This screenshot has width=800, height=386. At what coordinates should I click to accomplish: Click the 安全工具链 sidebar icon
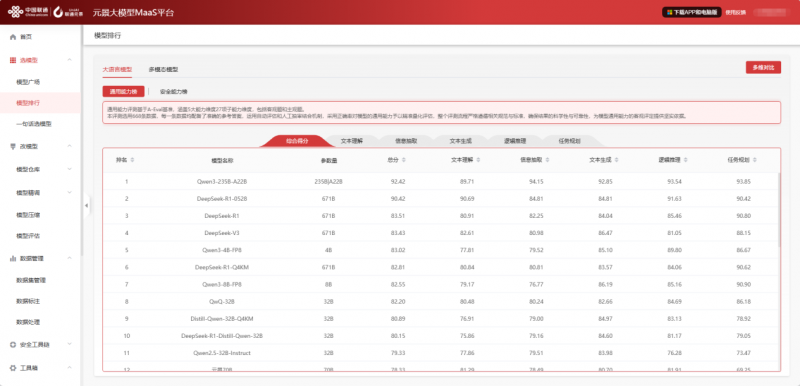13,345
